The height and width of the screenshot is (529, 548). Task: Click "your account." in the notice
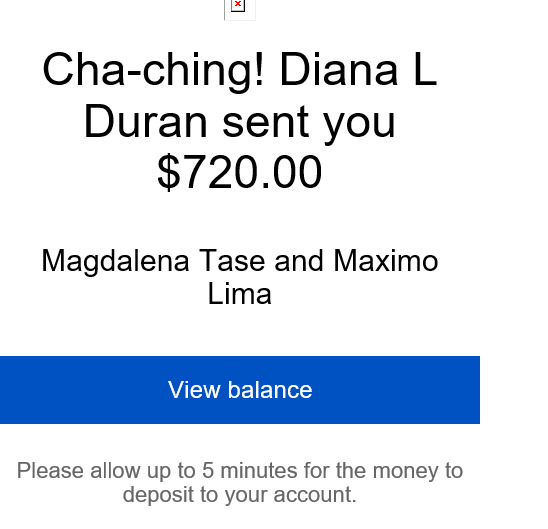290,496
